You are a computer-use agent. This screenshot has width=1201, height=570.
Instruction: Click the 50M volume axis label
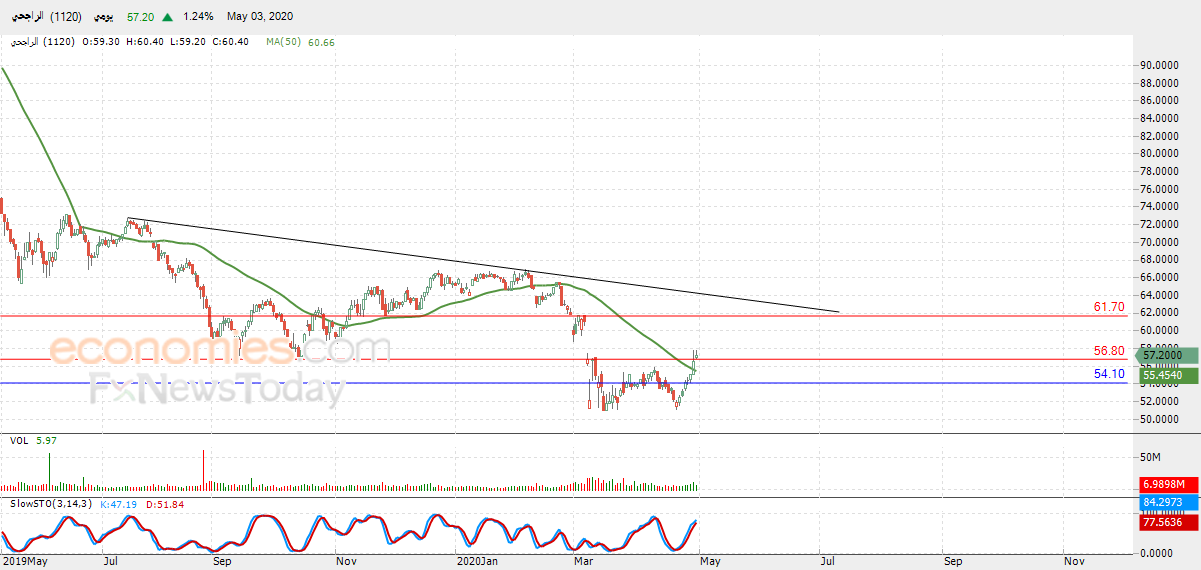click(1150, 457)
